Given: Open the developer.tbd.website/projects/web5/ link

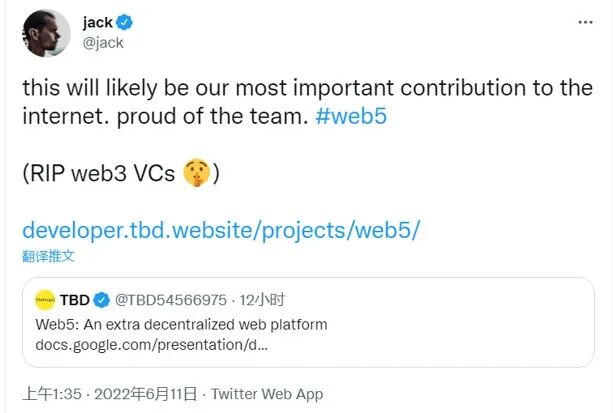Looking at the screenshot, I should [x=221, y=230].
